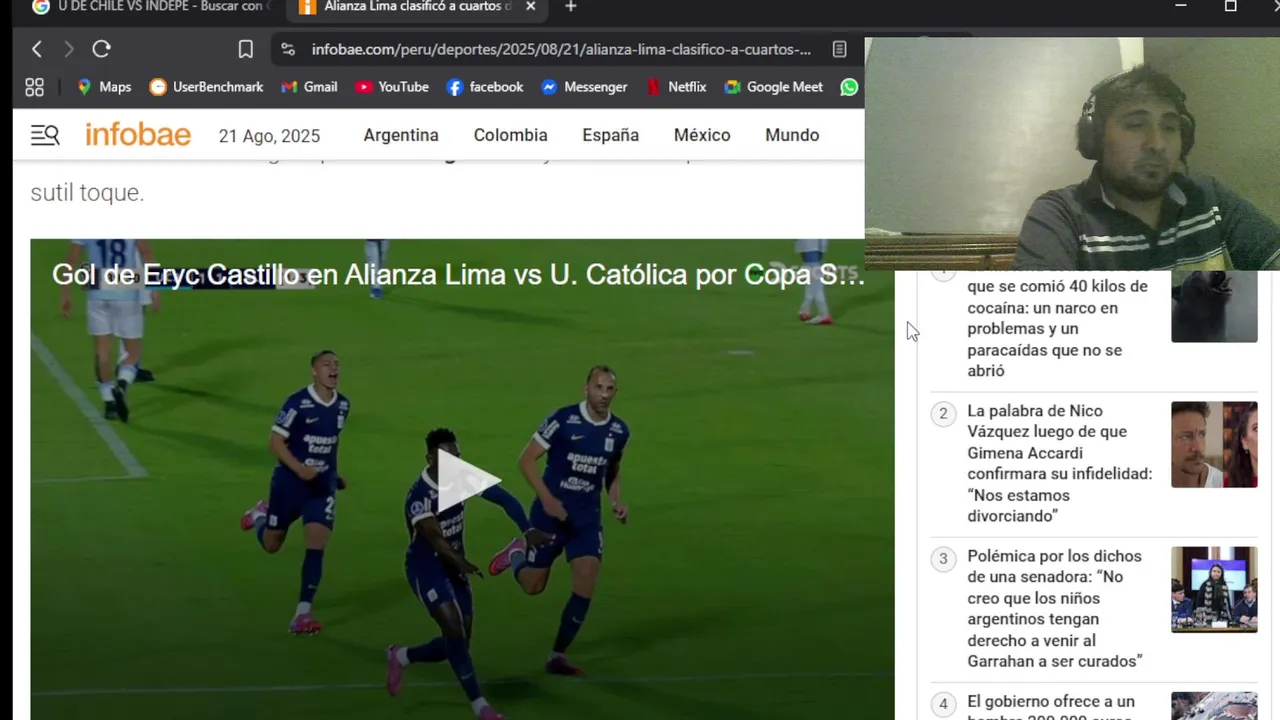Open the YouTube bookmark
The width and height of the screenshot is (1280, 720).
click(392, 87)
